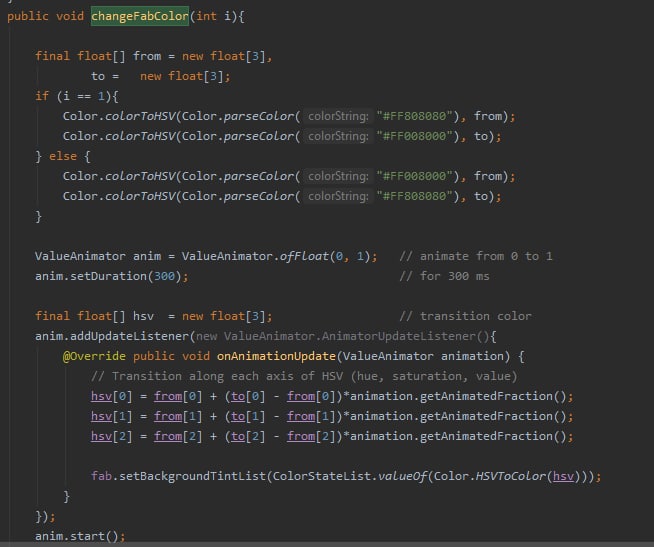Screen dimensions: 654x547
Task: Click the 'to' variable in 'to = new float[3]'
Action: tap(98, 76)
